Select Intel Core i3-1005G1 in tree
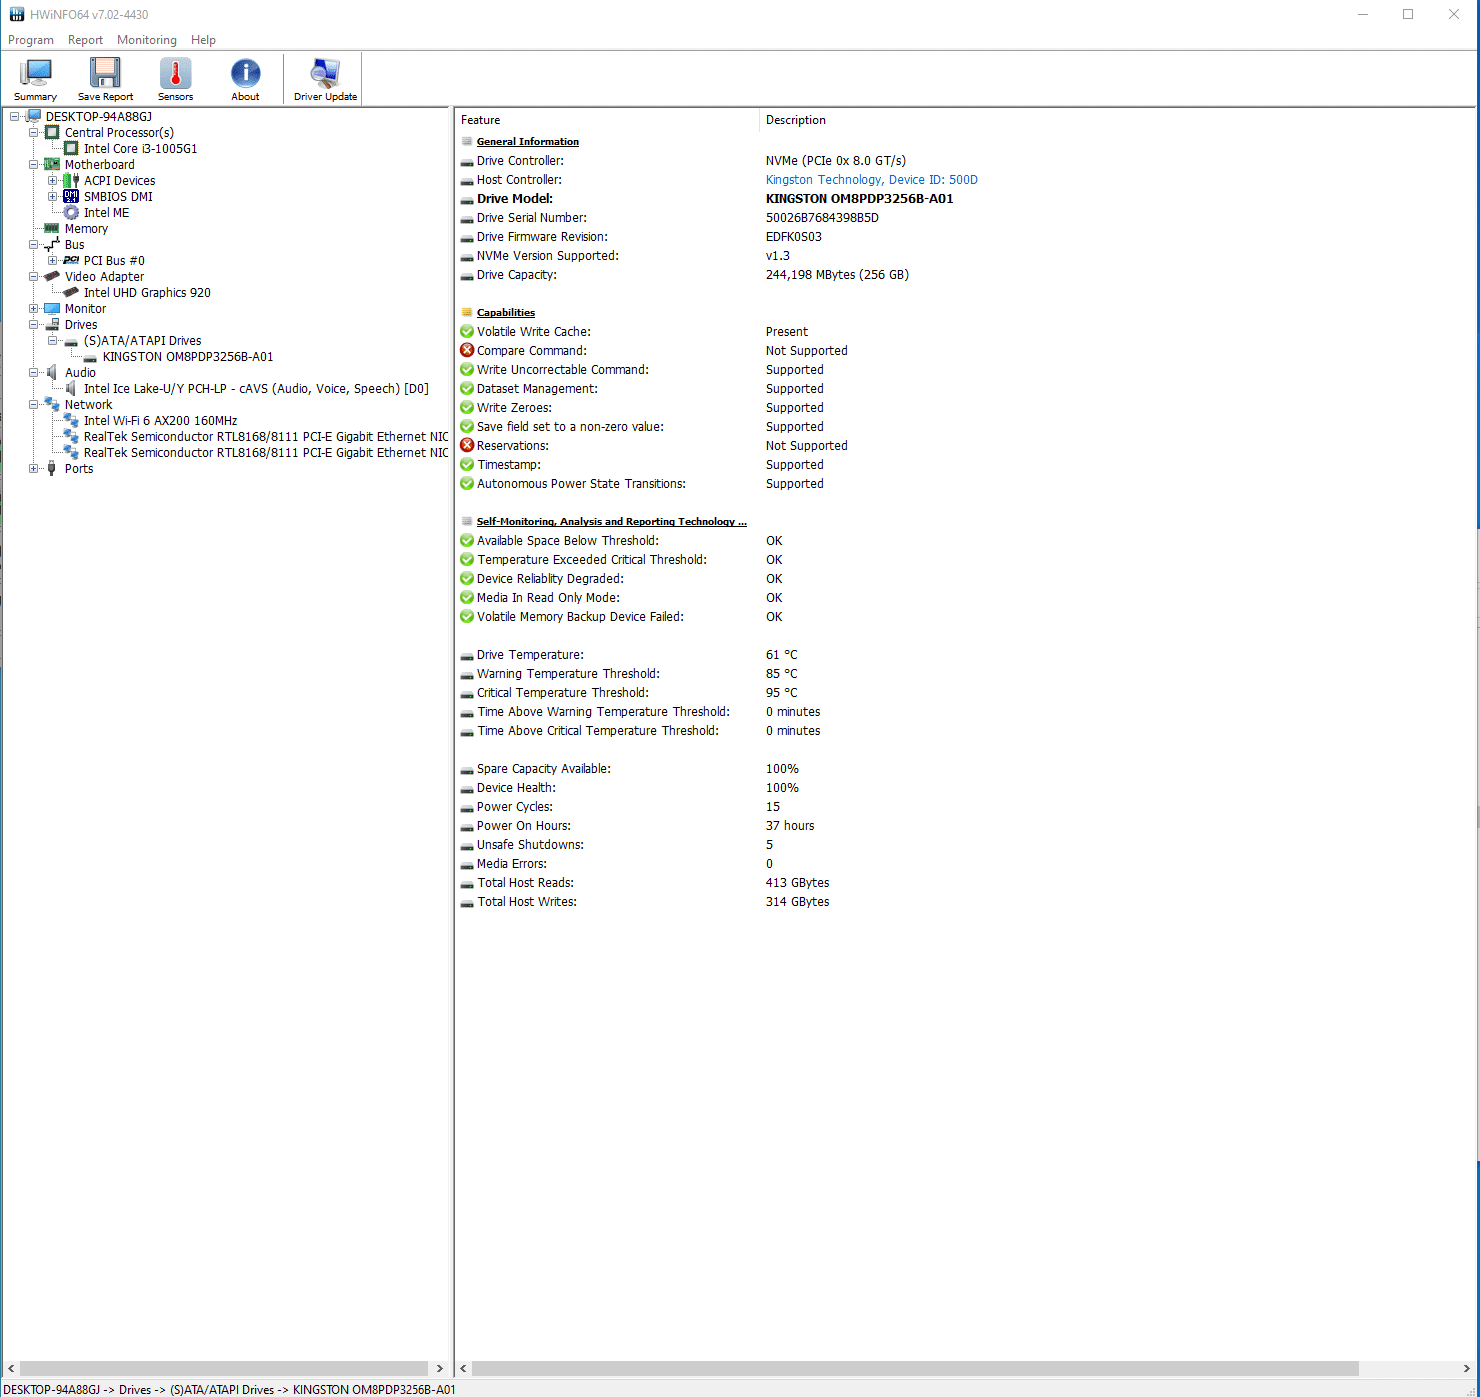This screenshot has width=1480, height=1397. tap(141, 149)
